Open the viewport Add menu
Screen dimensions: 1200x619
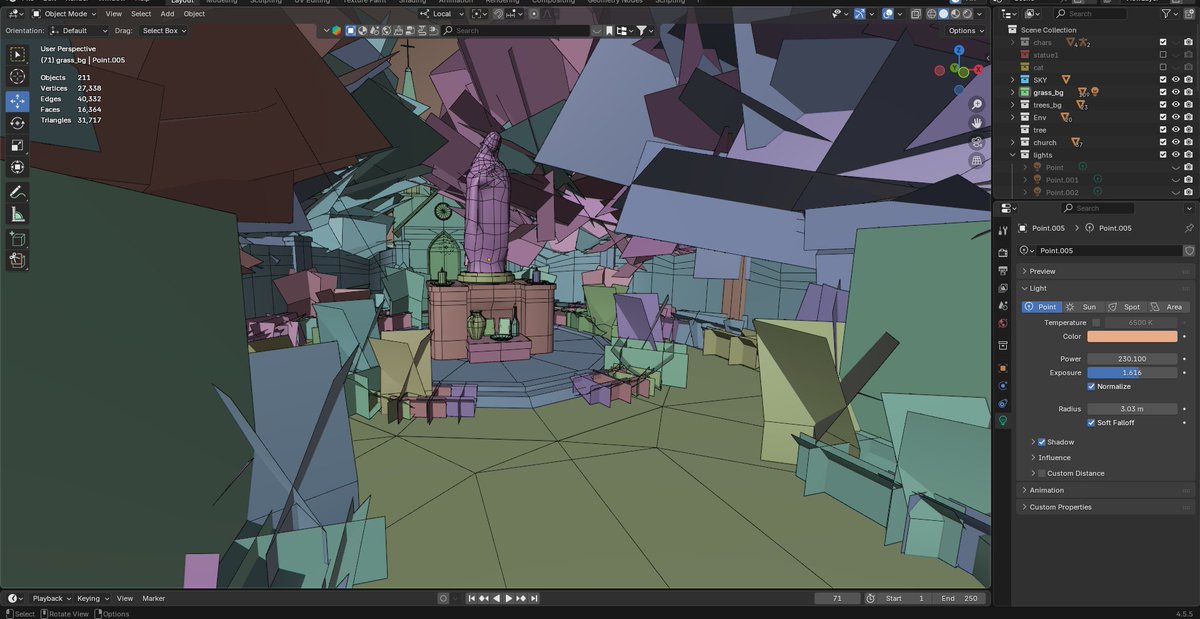[x=167, y=14]
